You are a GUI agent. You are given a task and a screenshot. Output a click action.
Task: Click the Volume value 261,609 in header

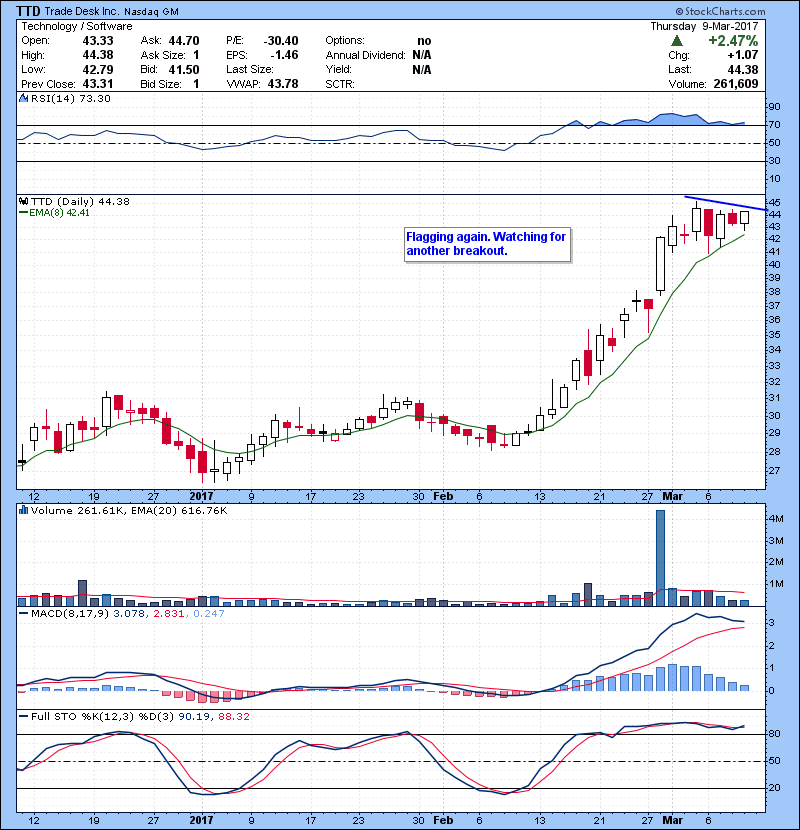tap(735, 84)
